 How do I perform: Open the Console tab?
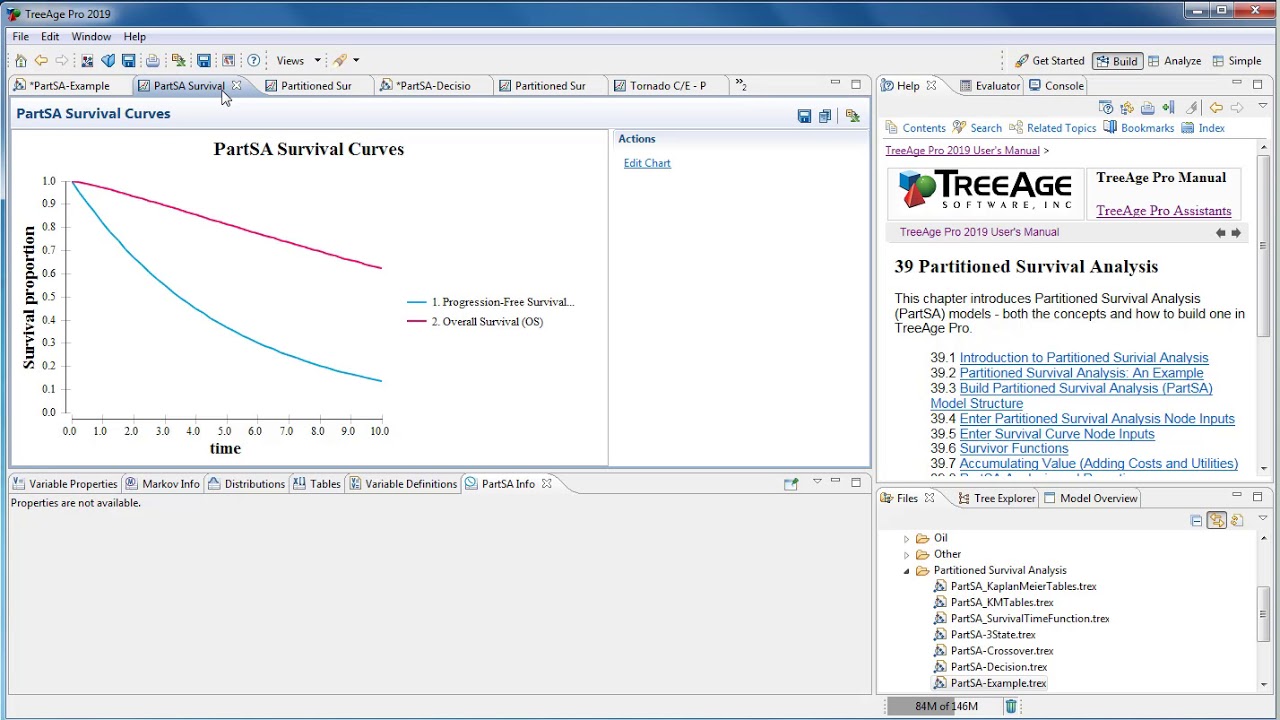pyautogui.click(x=1056, y=86)
